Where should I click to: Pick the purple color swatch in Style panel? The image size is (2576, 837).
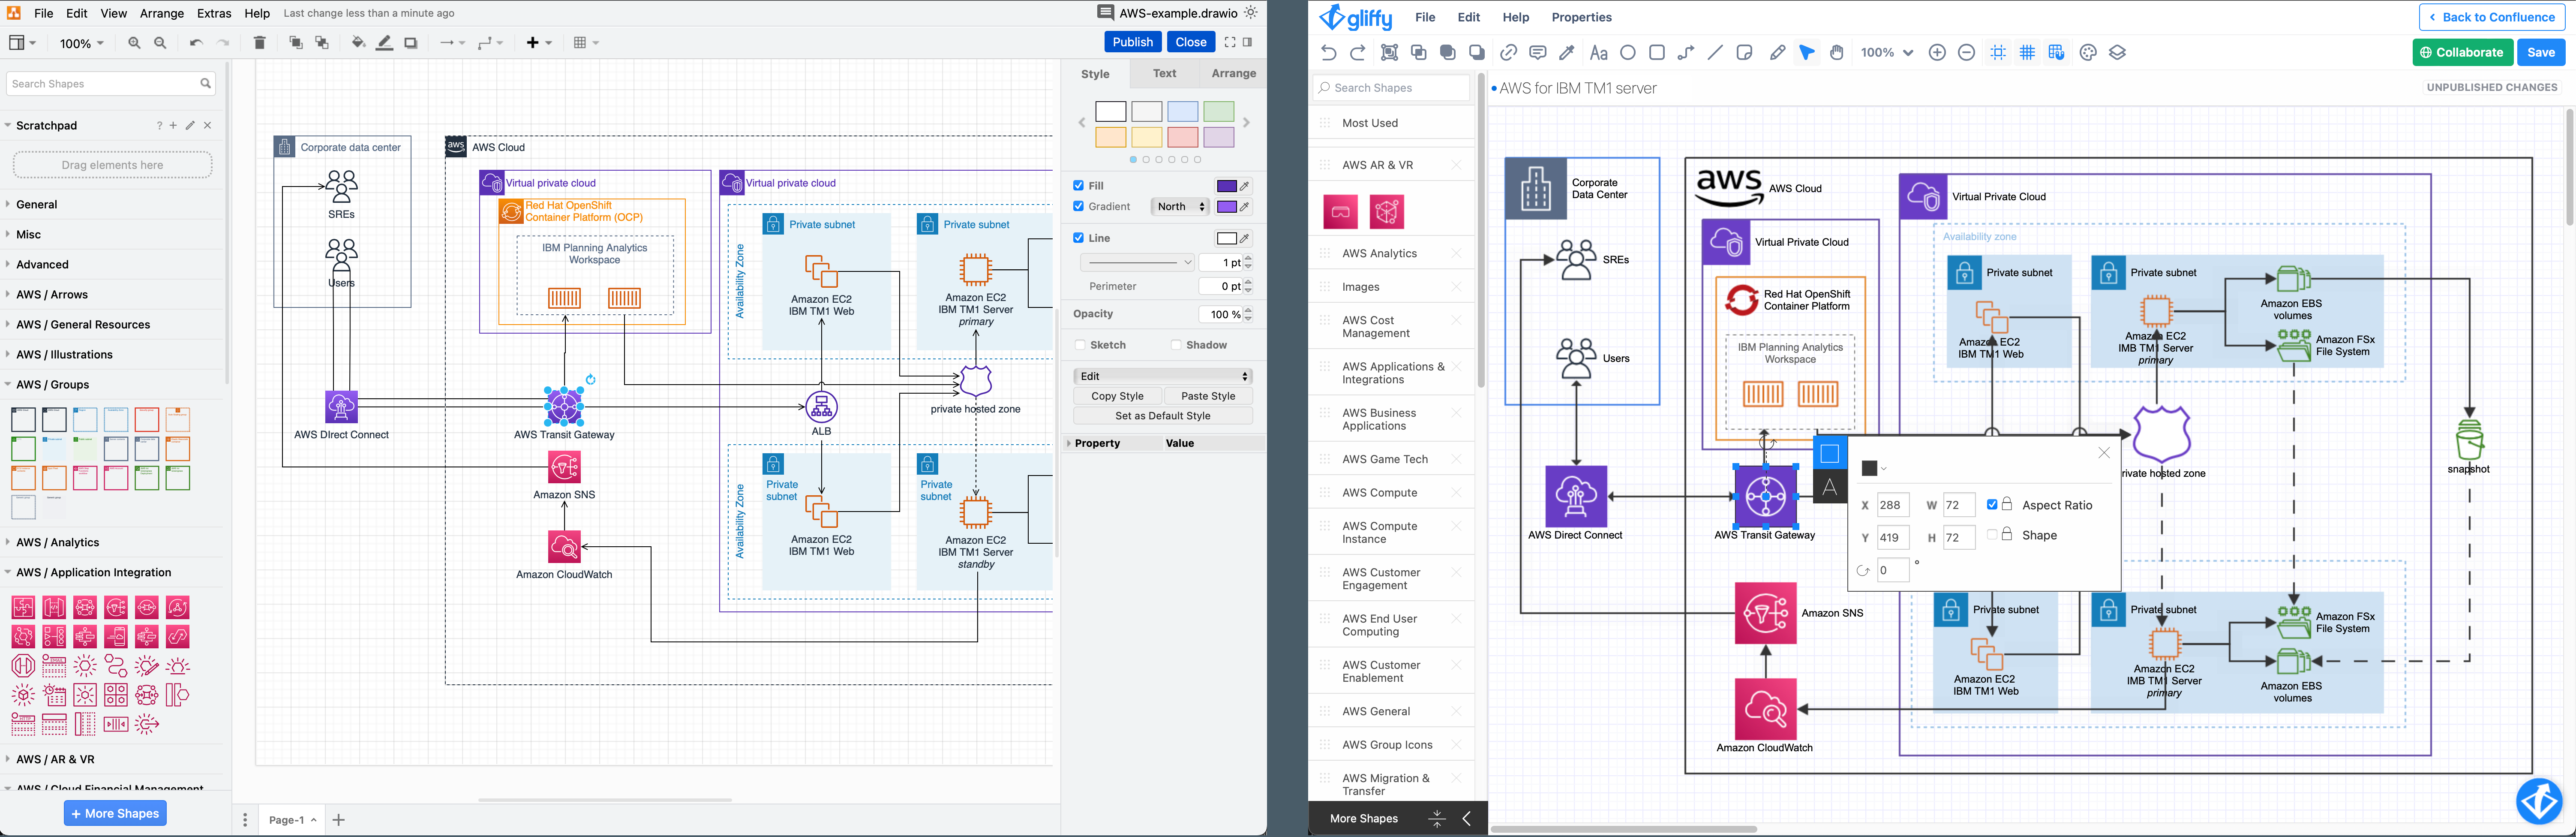coord(1219,137)
